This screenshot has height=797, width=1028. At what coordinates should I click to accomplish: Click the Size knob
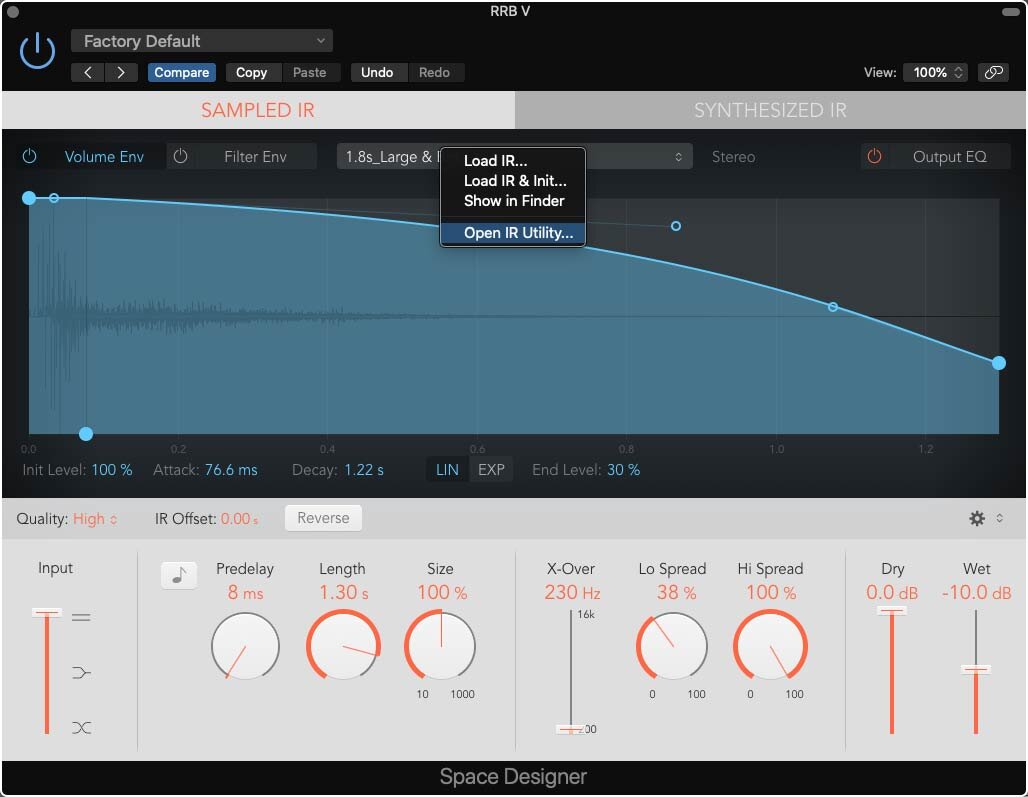coord(441,645)
